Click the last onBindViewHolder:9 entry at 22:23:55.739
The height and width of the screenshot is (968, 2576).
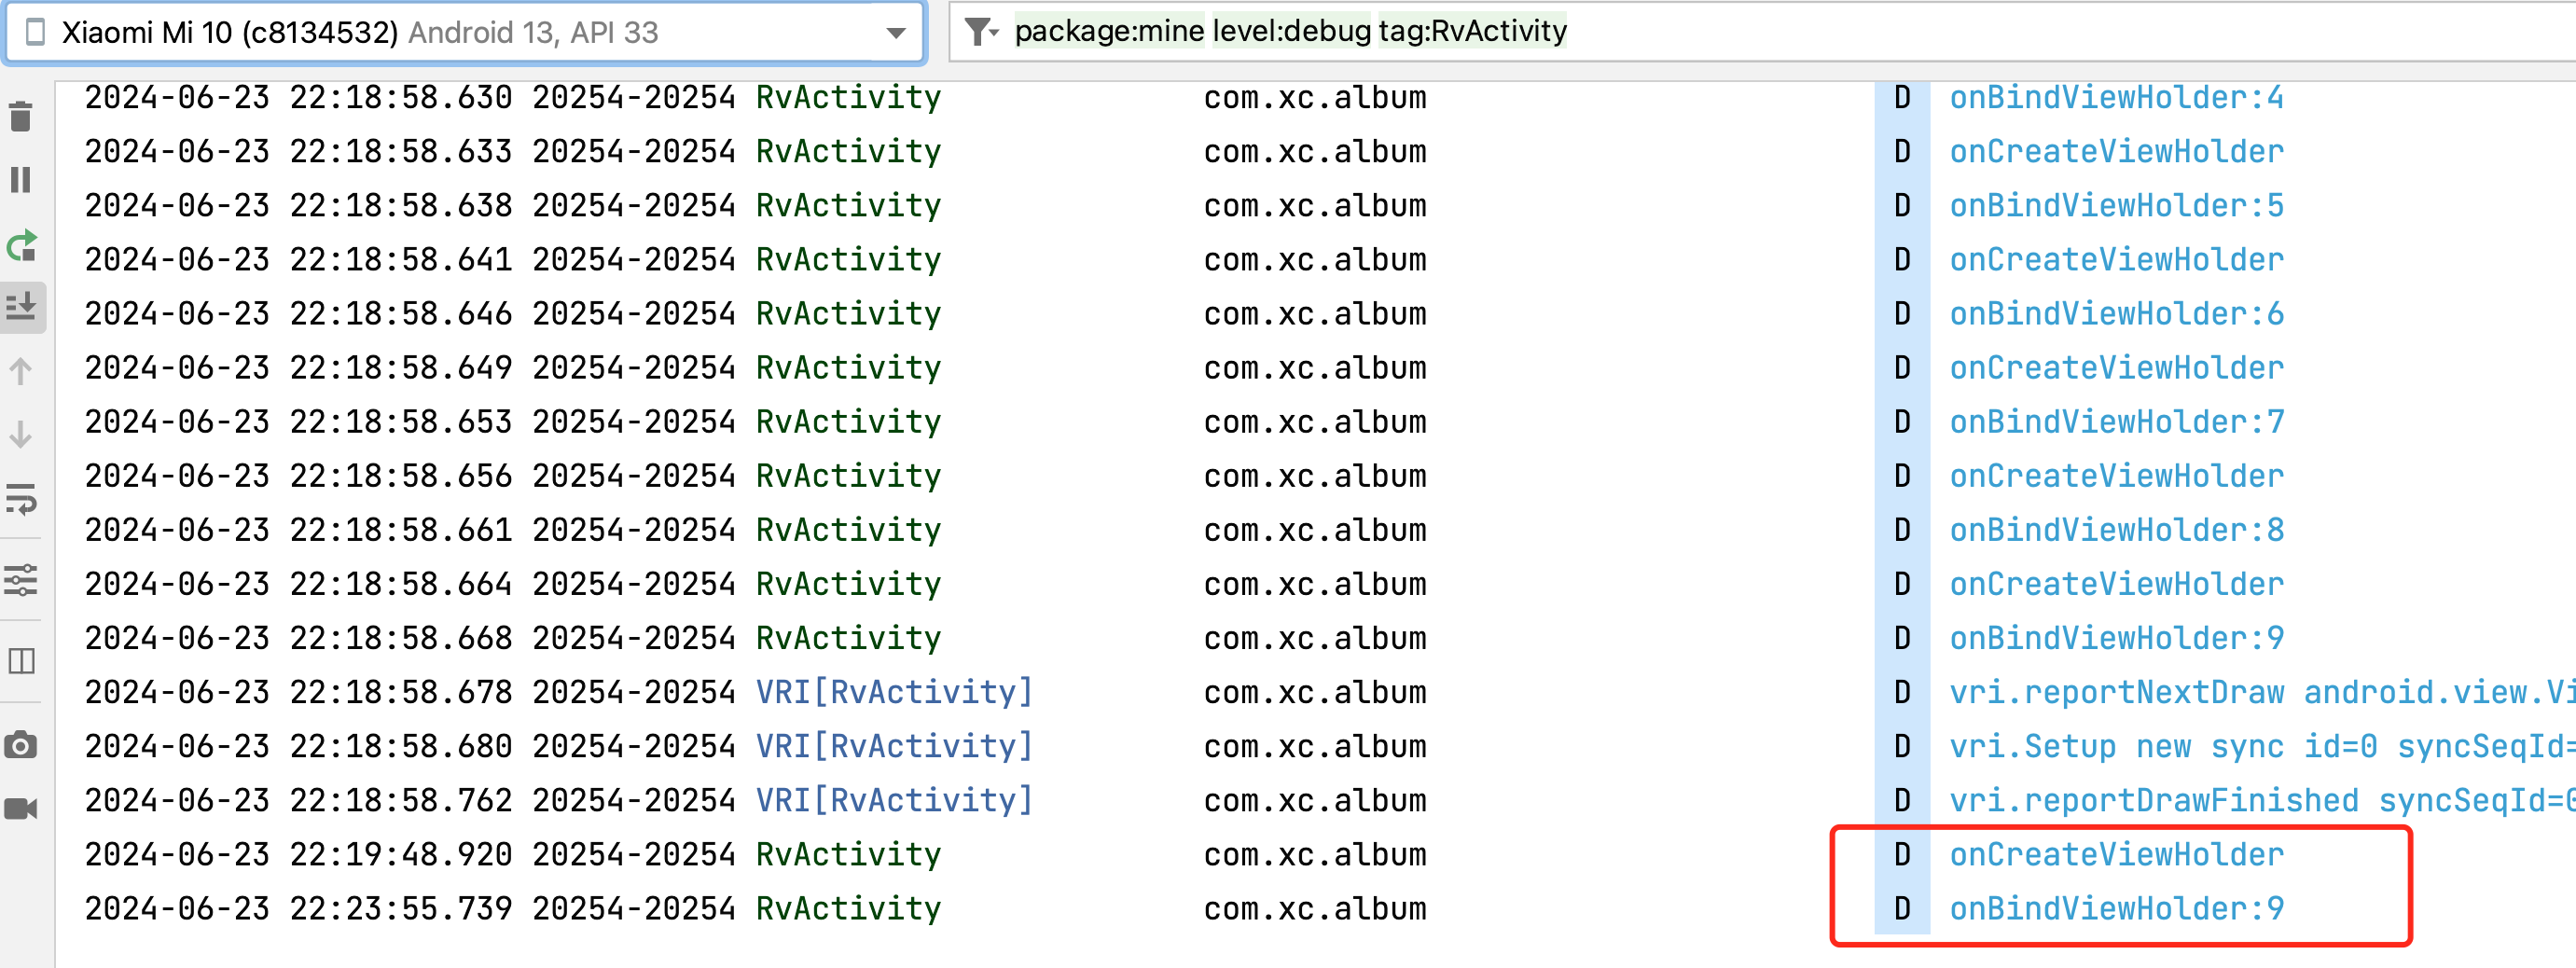(x=2116, y=908)
